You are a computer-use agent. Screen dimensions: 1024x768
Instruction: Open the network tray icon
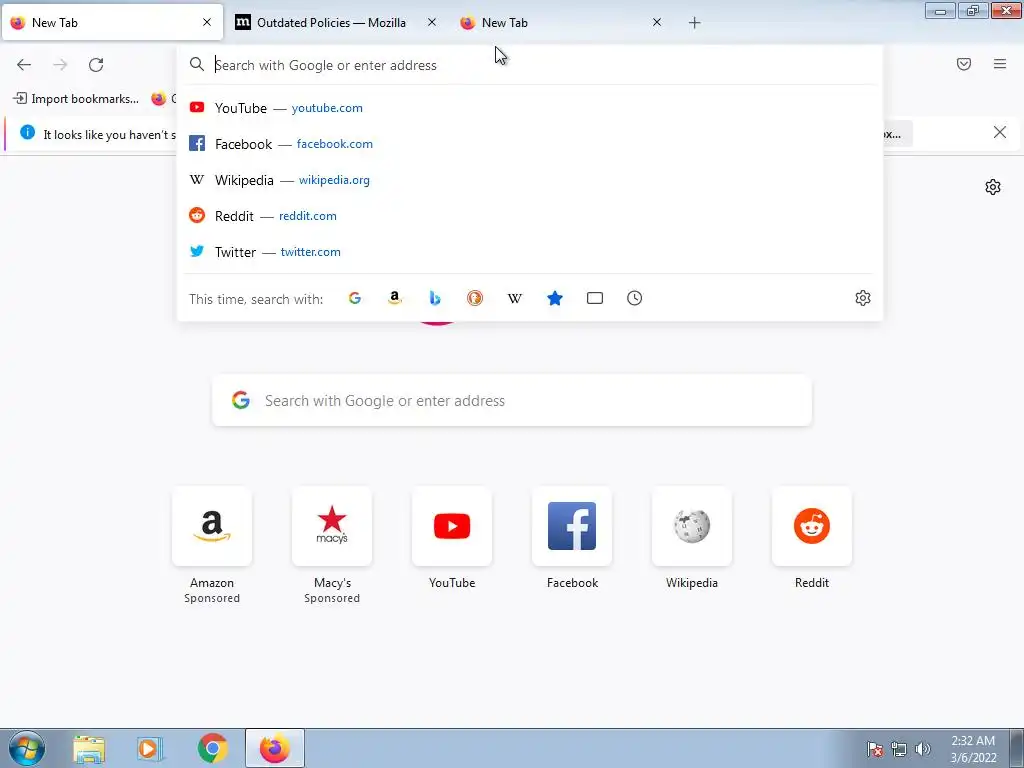coord(899,749)
